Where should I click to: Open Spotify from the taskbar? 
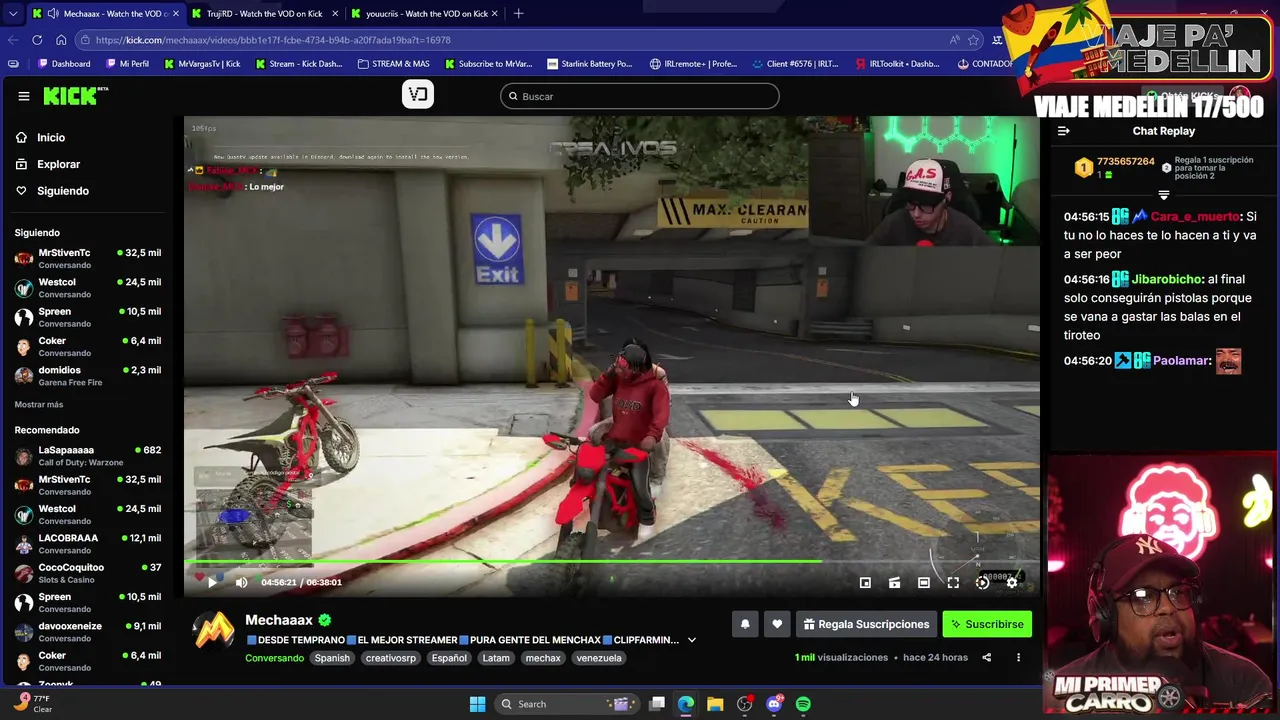(803, 704)
